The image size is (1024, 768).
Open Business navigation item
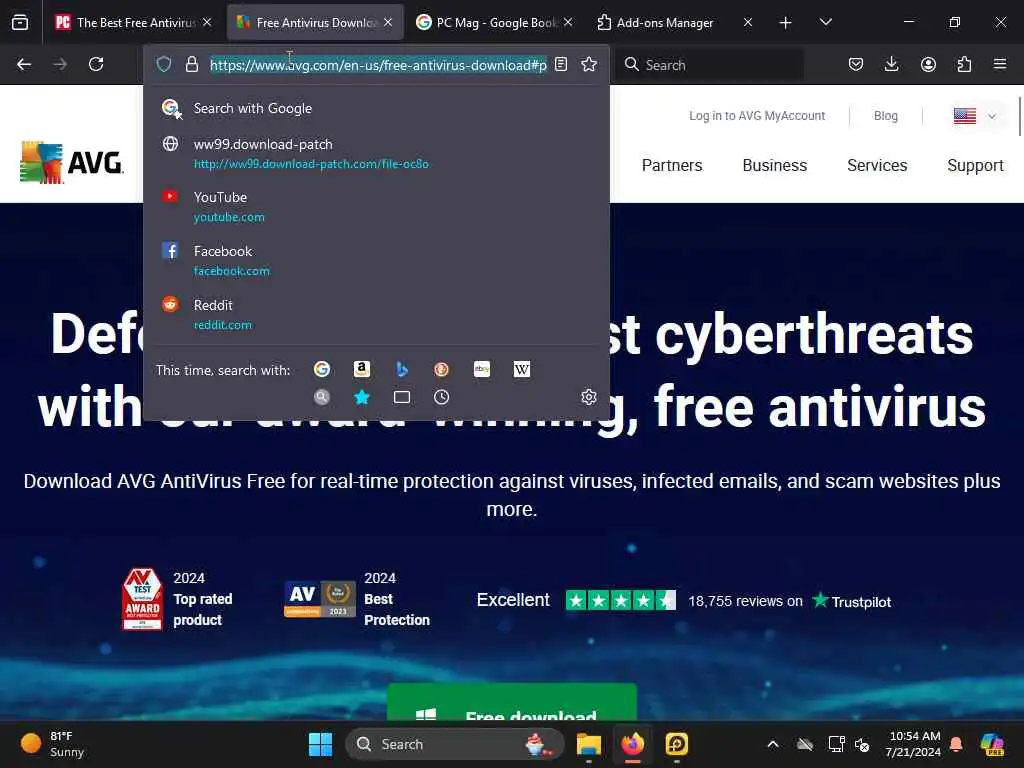pos(775,165)
